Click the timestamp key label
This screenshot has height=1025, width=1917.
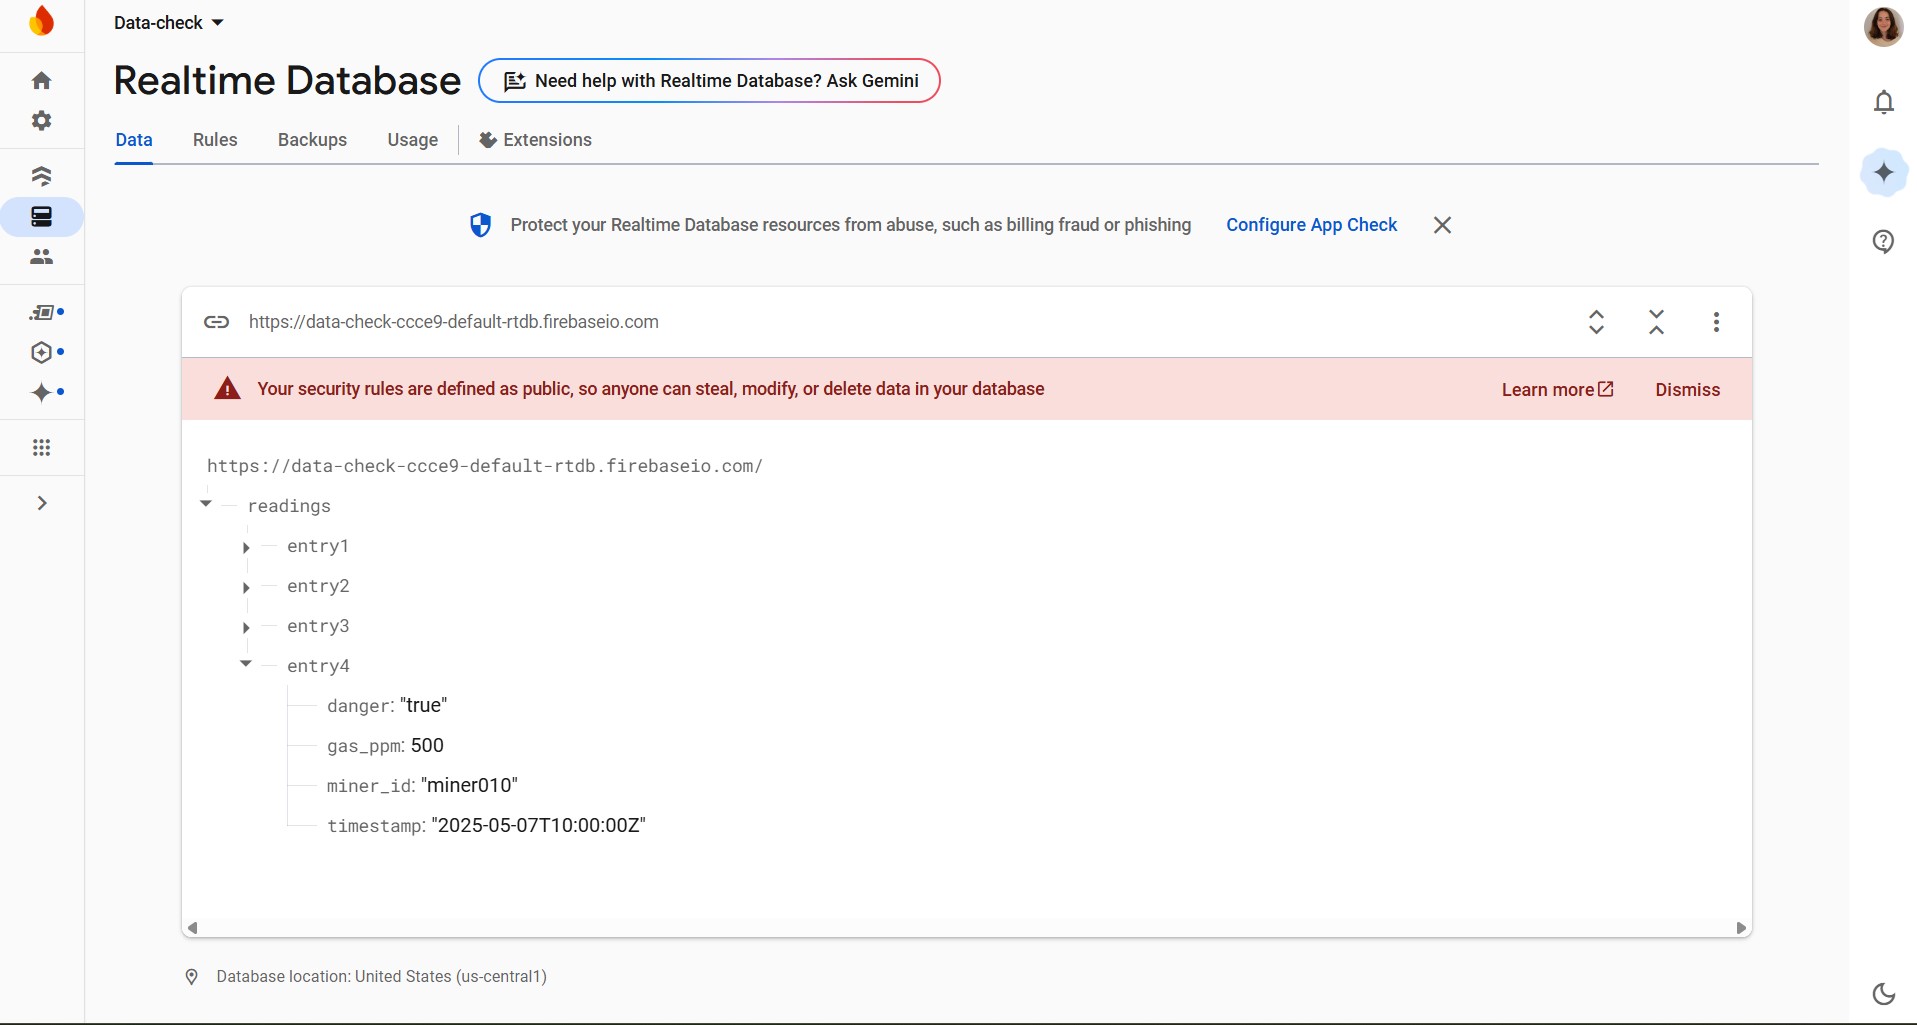point(375,826)
